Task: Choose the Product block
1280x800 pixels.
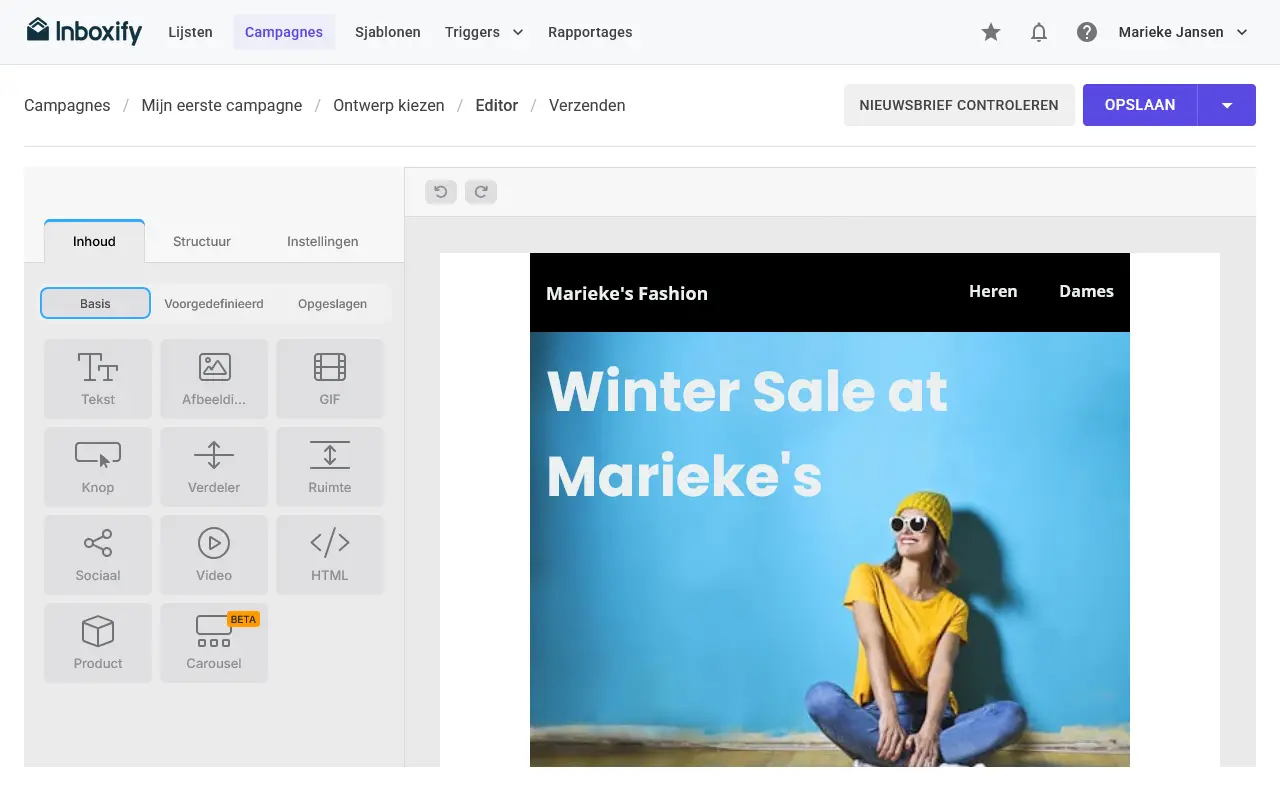Action: coord(98,643)
